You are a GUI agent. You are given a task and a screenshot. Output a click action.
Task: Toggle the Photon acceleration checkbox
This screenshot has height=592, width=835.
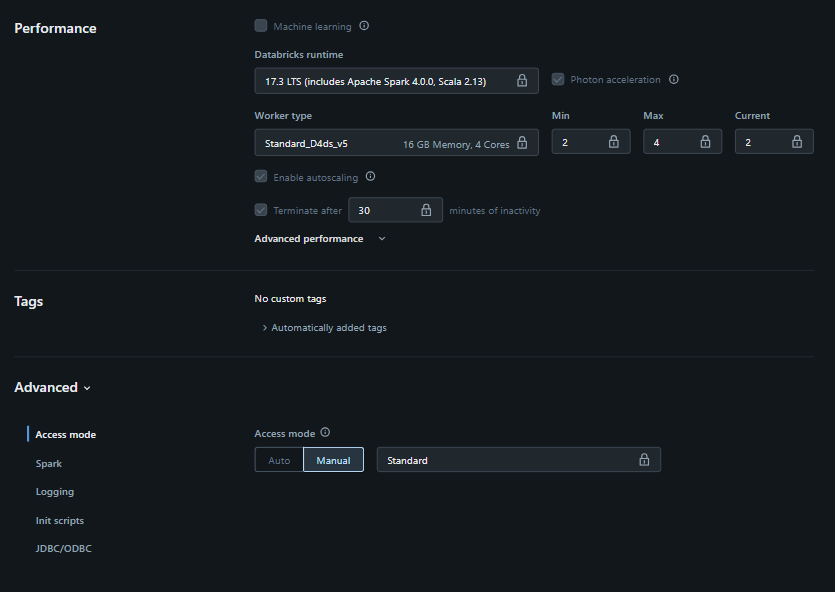[558, 80]
